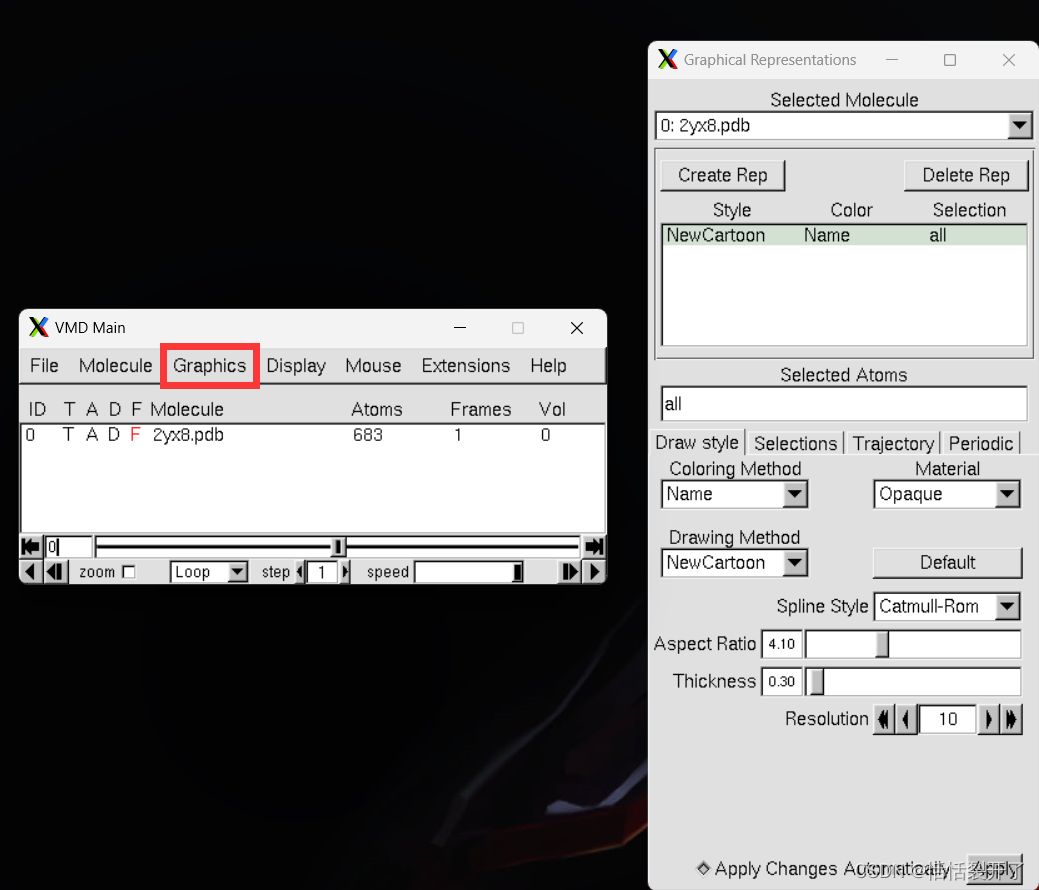The image size is (1039, 890).
Task: Toggle the D display flag for 2yx8.pdb
Action: tap(113, 435)
